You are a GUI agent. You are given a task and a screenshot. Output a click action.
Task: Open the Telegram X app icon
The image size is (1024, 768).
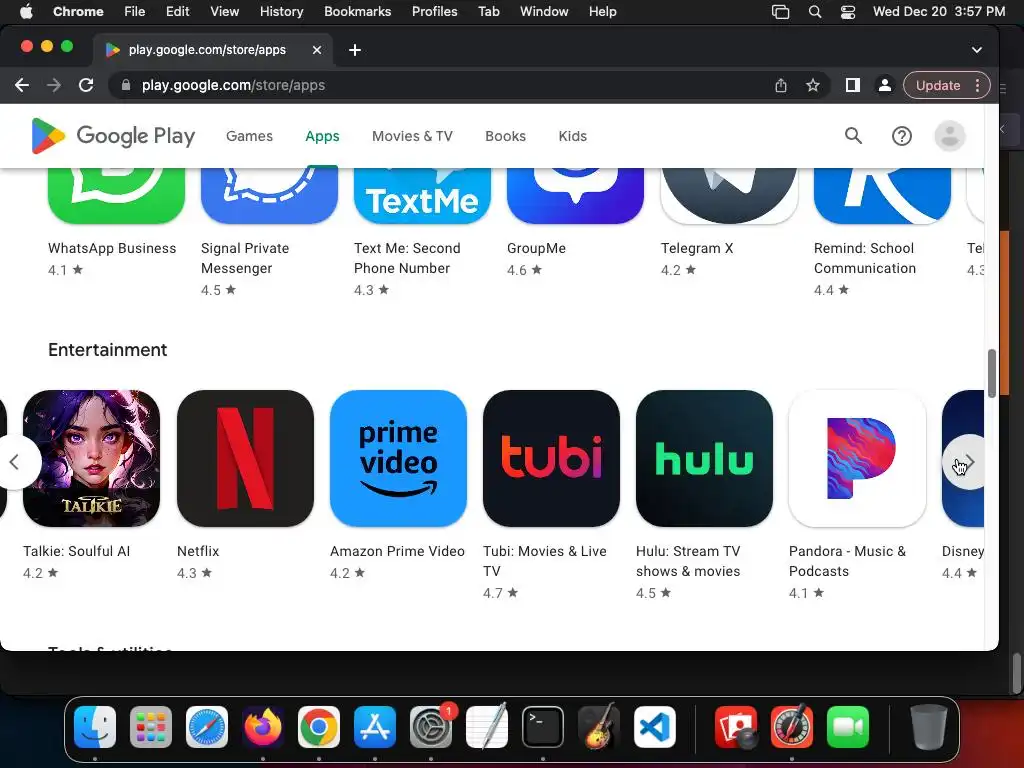(x=729, y=195)
